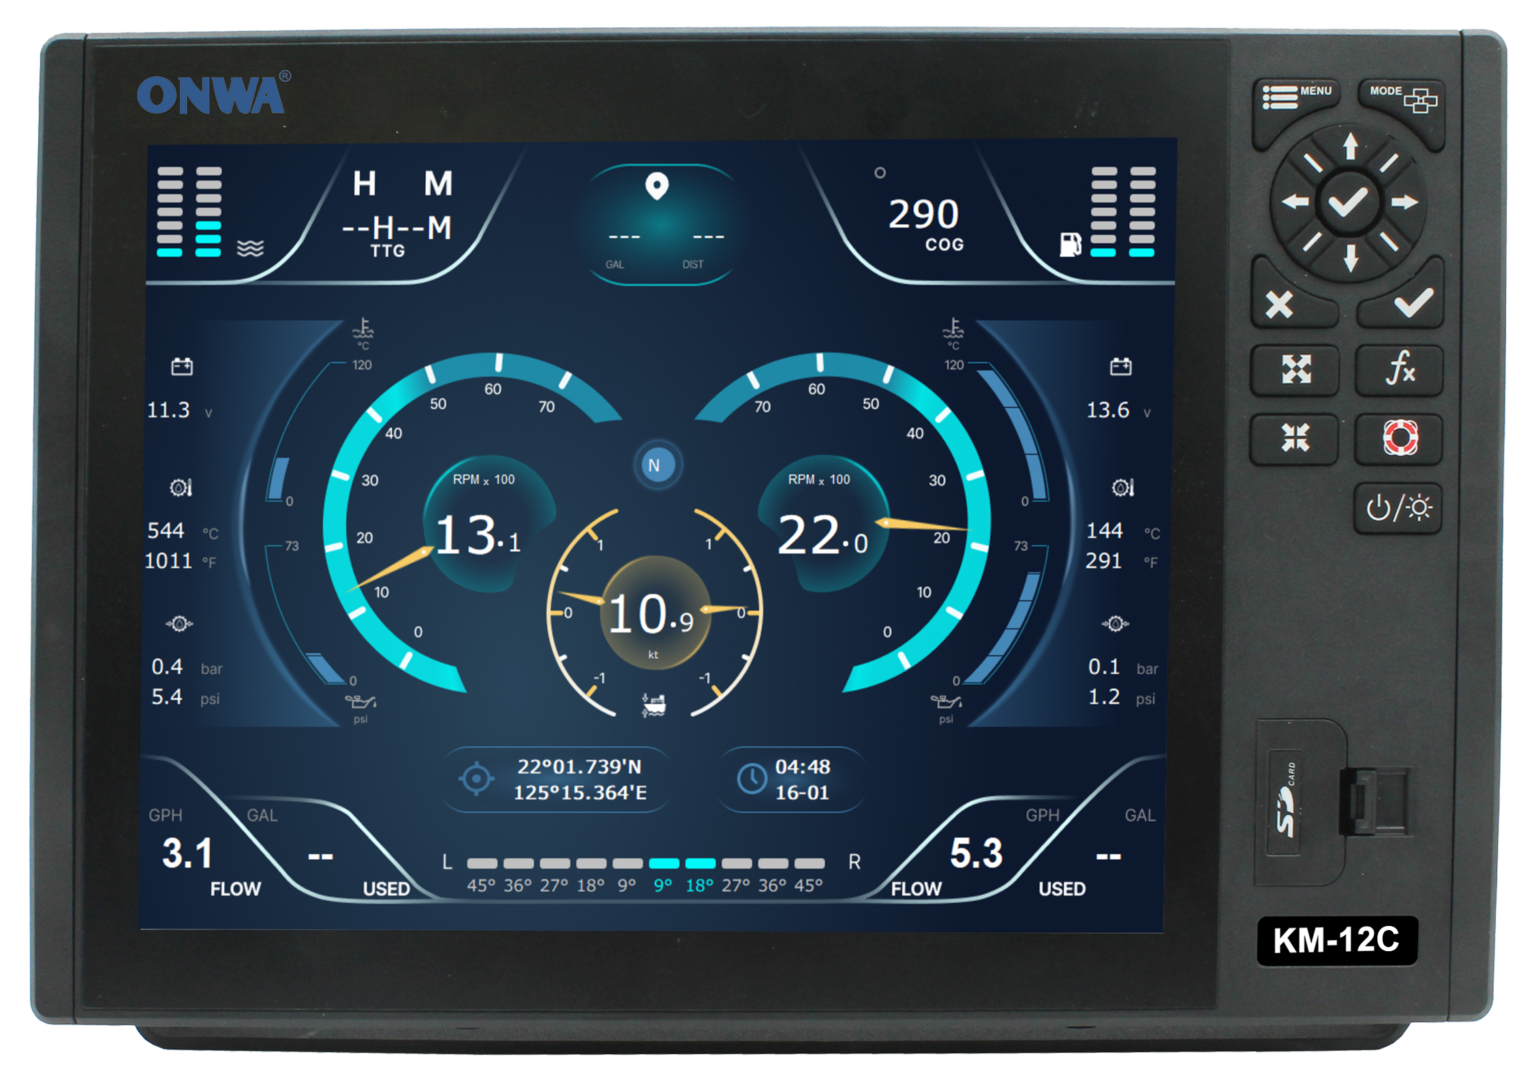Select the boat icon under the speed gauge

click(x=653, y=705)
